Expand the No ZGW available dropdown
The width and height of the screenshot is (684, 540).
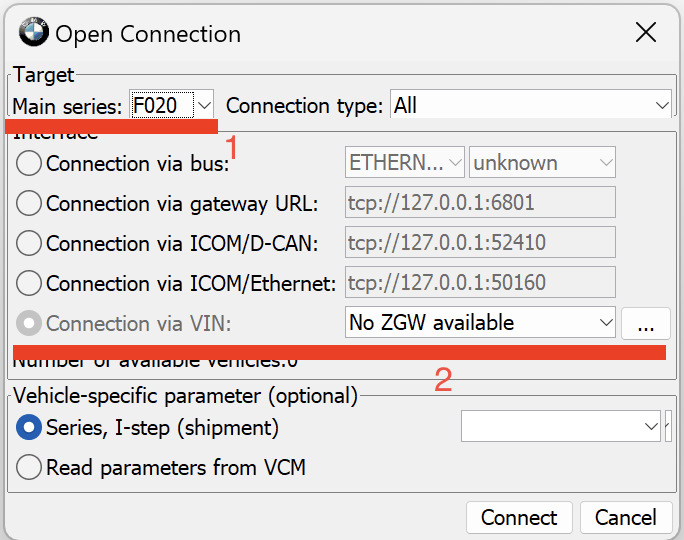click(x=480, y=322)
